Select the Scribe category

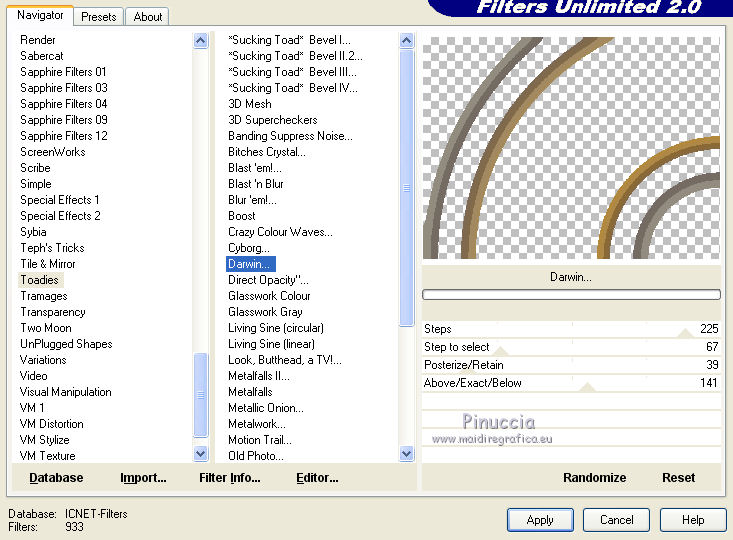click(x=35, y=168)
